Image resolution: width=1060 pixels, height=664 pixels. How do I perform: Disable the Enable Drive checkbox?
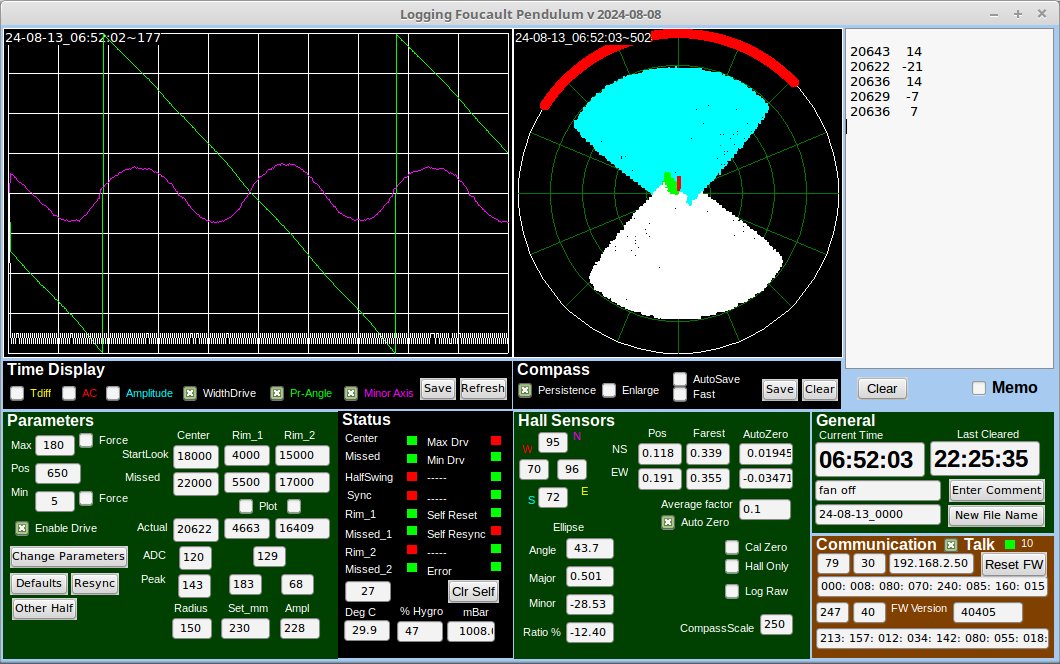[22, 527]
